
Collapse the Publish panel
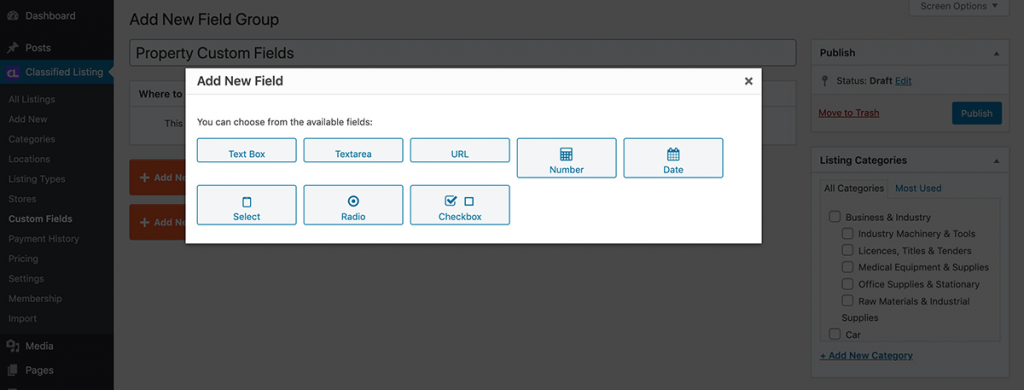(996, 53)
